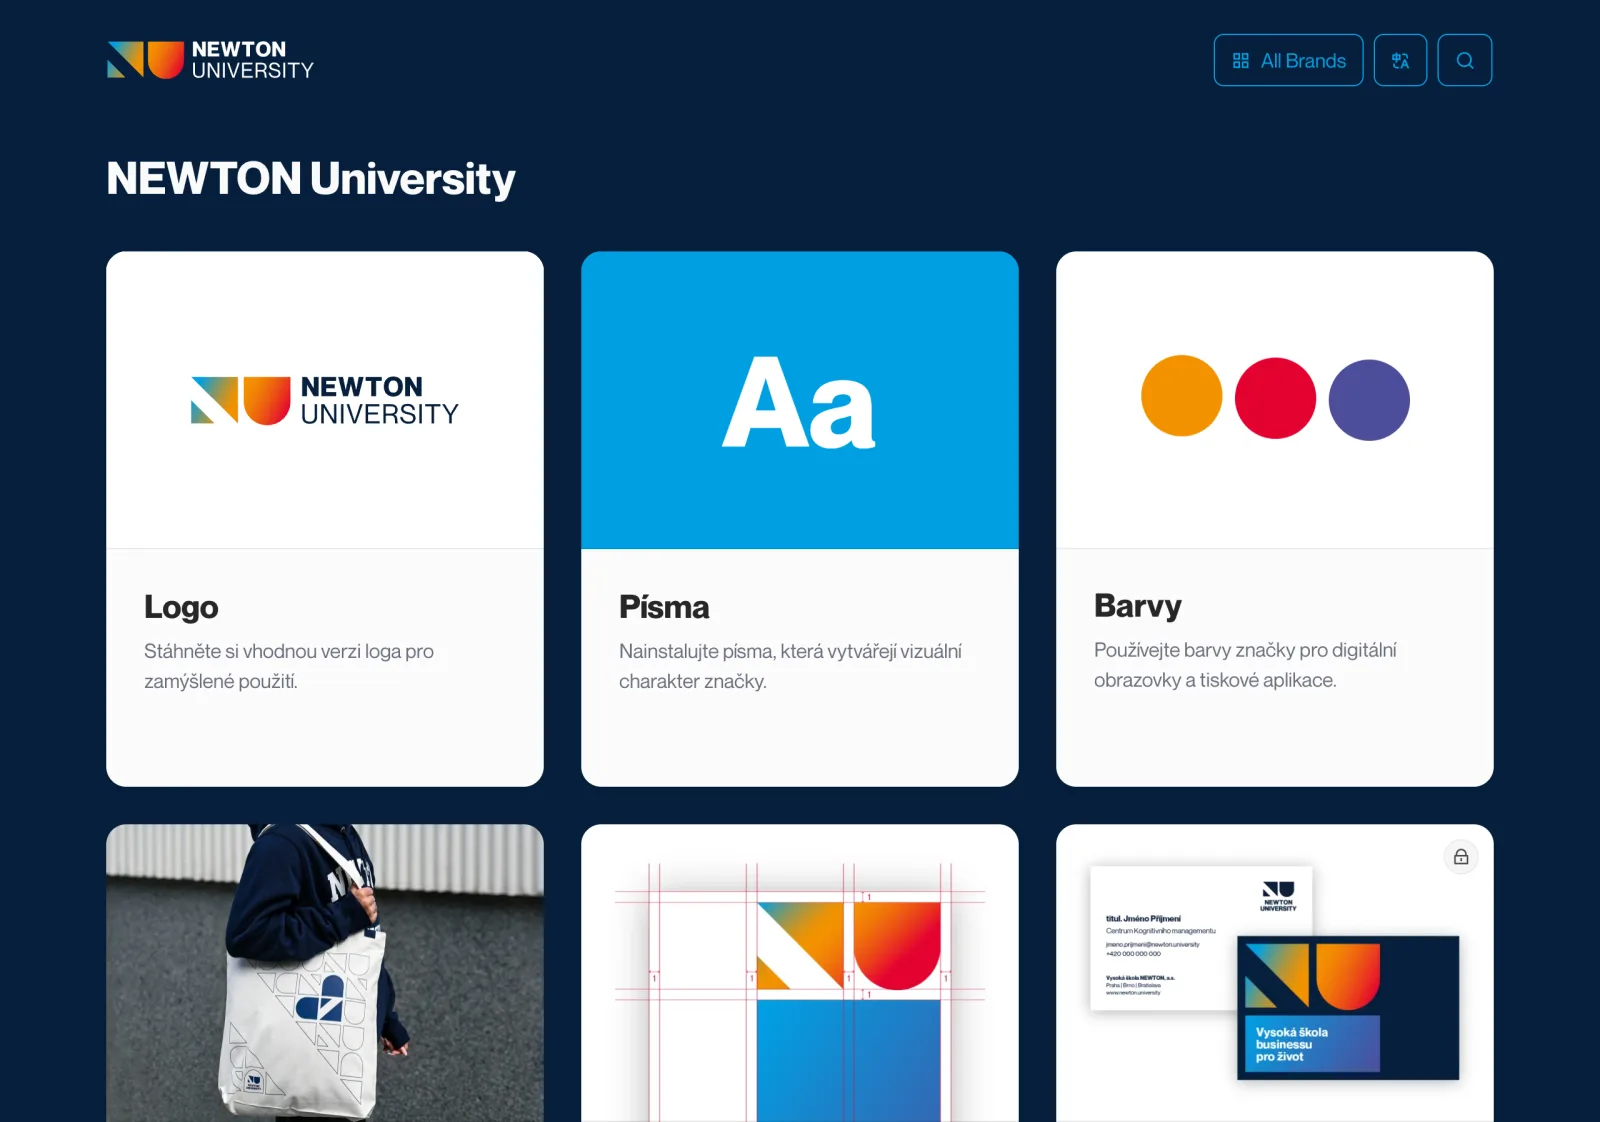This screenshot has height=1122, width=1600.
Task: Open the Písma card title
Action: [664, 607]
